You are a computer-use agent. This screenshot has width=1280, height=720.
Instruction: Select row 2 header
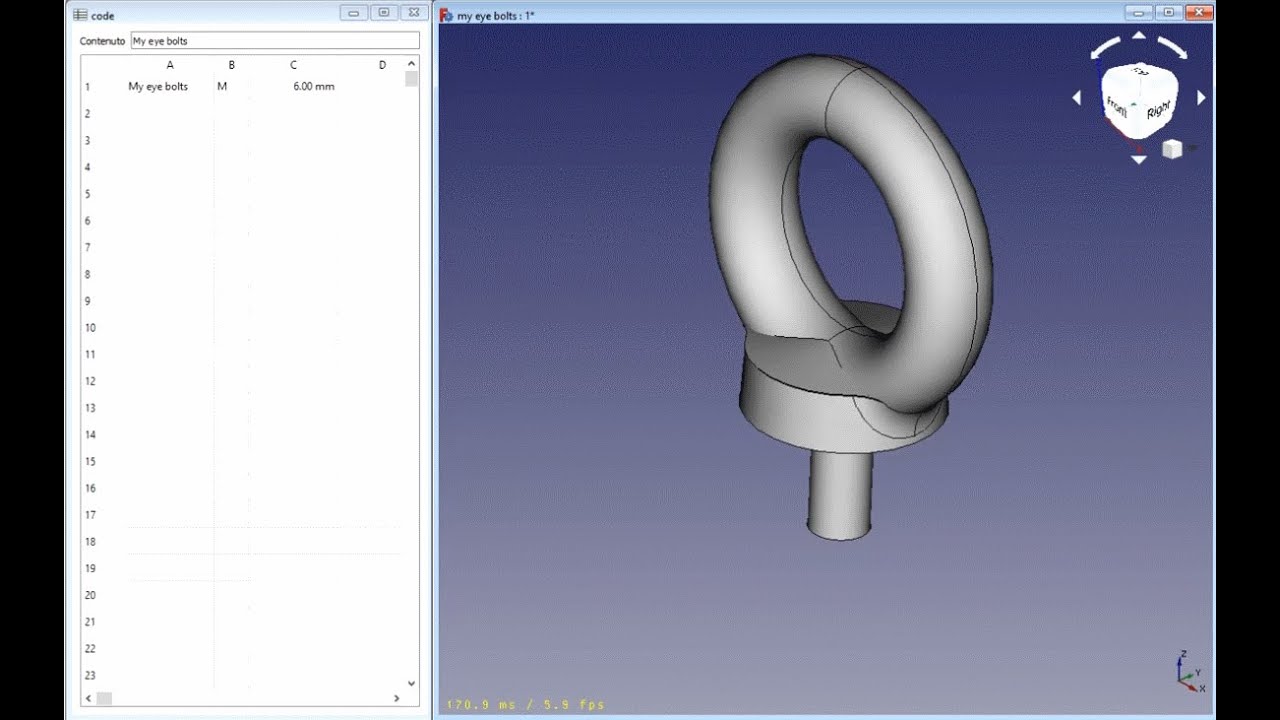point(88,114)
